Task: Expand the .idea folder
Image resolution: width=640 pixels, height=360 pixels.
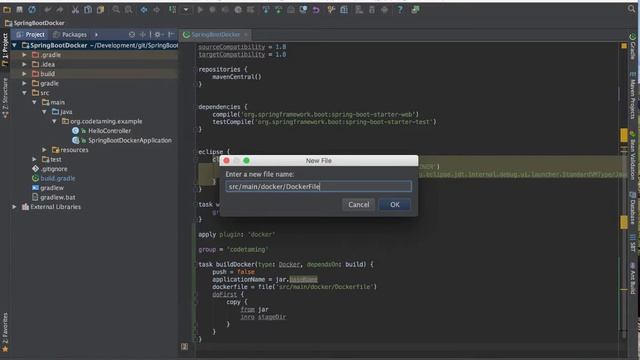Action: click(24, 64)
